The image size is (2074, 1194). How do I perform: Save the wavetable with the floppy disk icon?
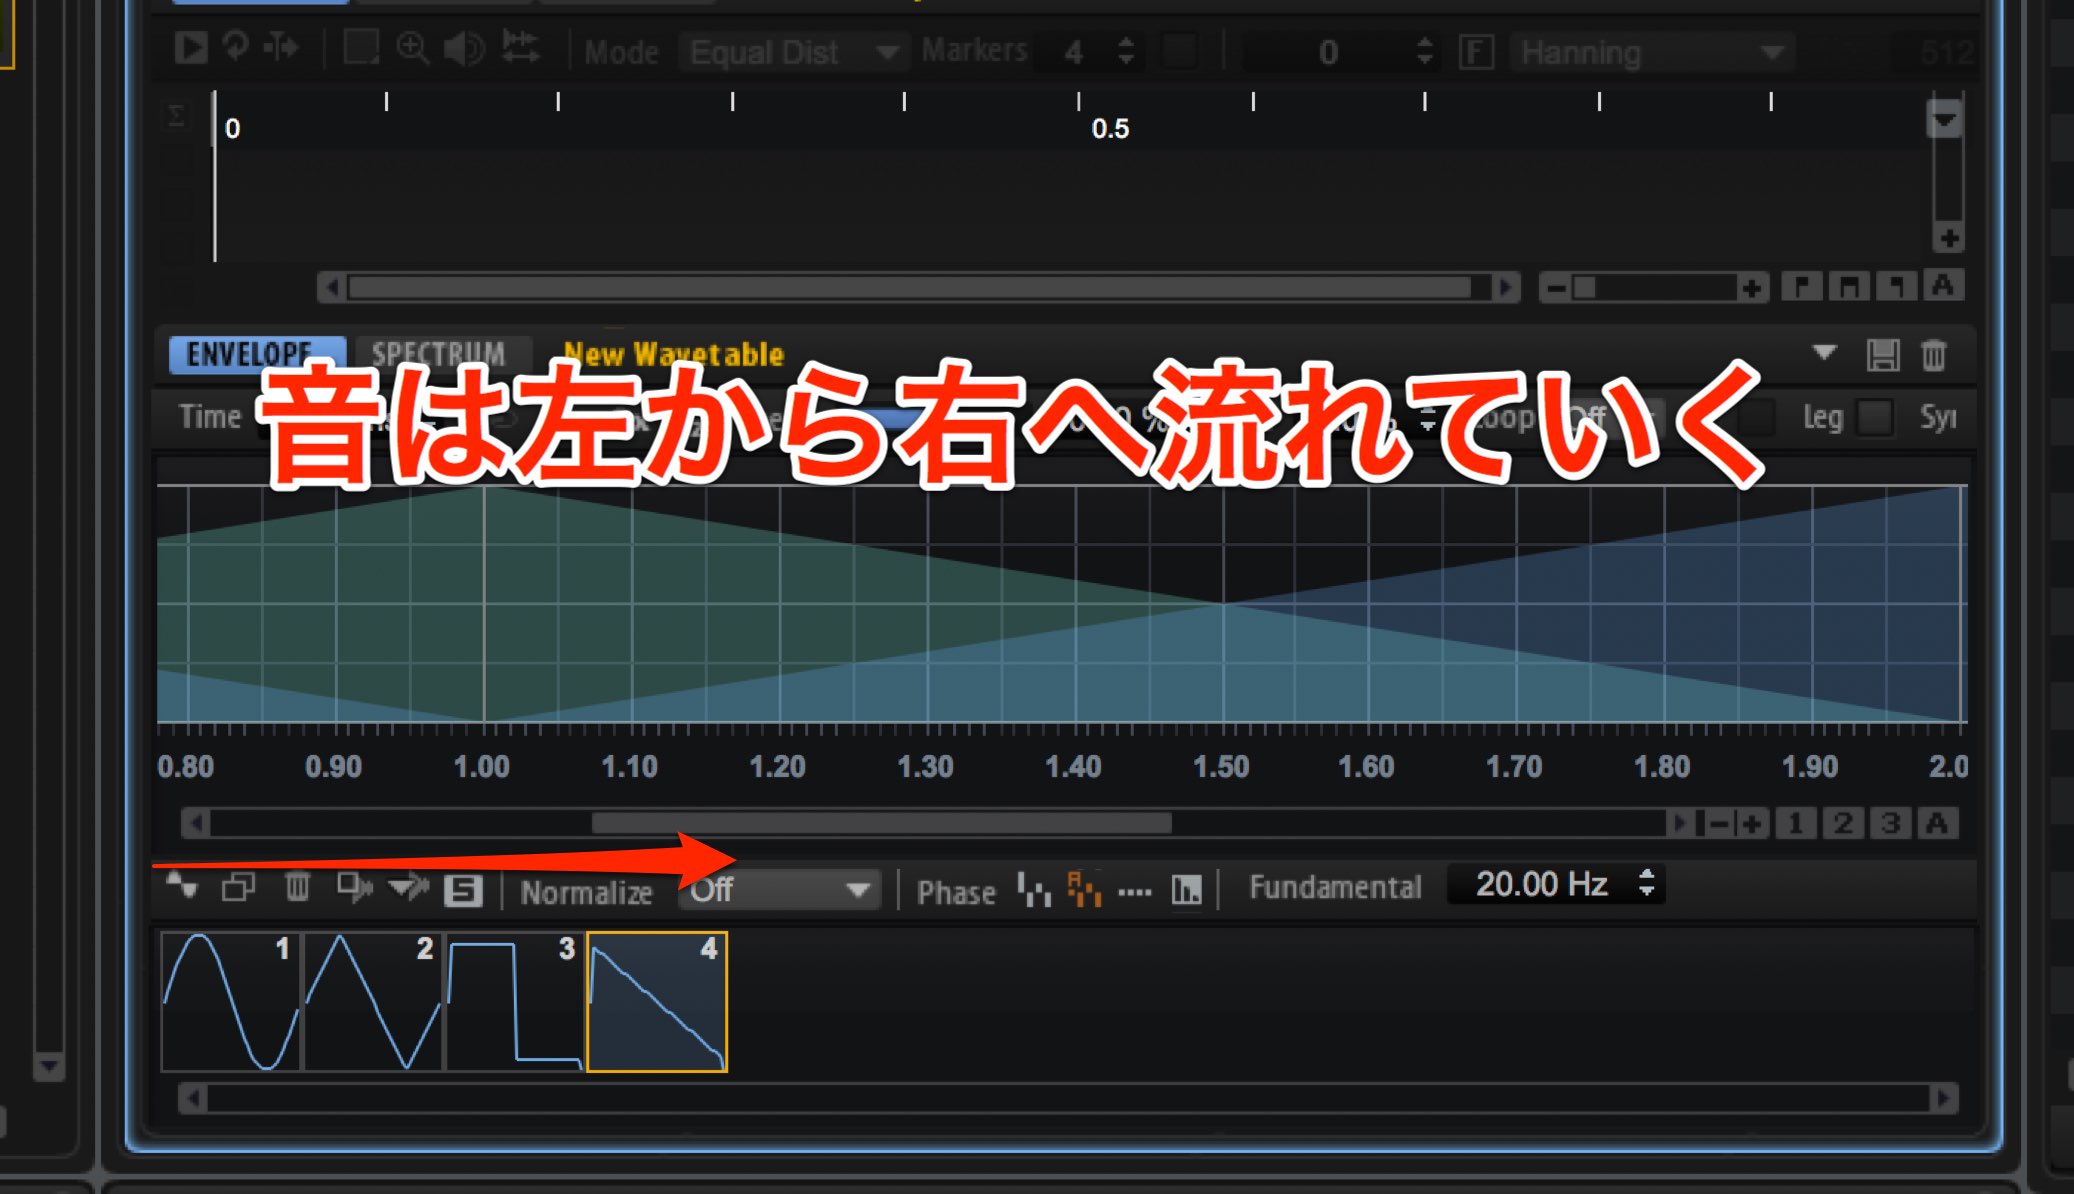point(1882,355)
